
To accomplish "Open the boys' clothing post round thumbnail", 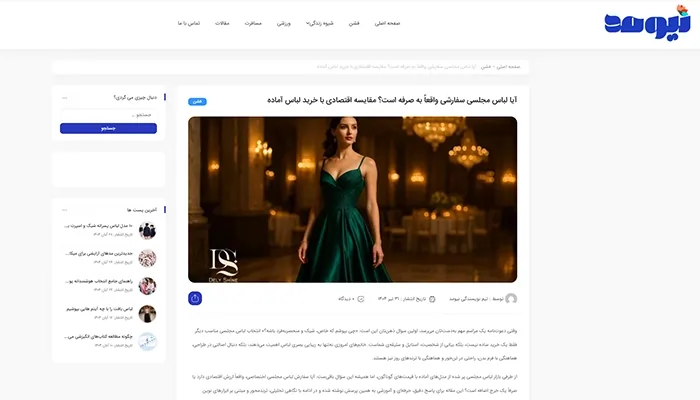I will [147, 231].
